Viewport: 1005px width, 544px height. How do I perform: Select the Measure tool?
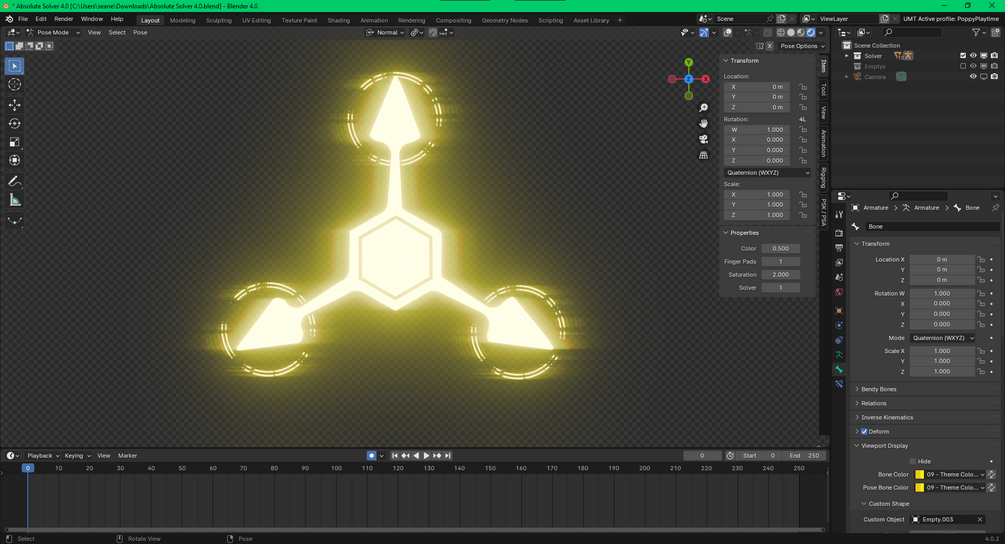coord(15,201)
